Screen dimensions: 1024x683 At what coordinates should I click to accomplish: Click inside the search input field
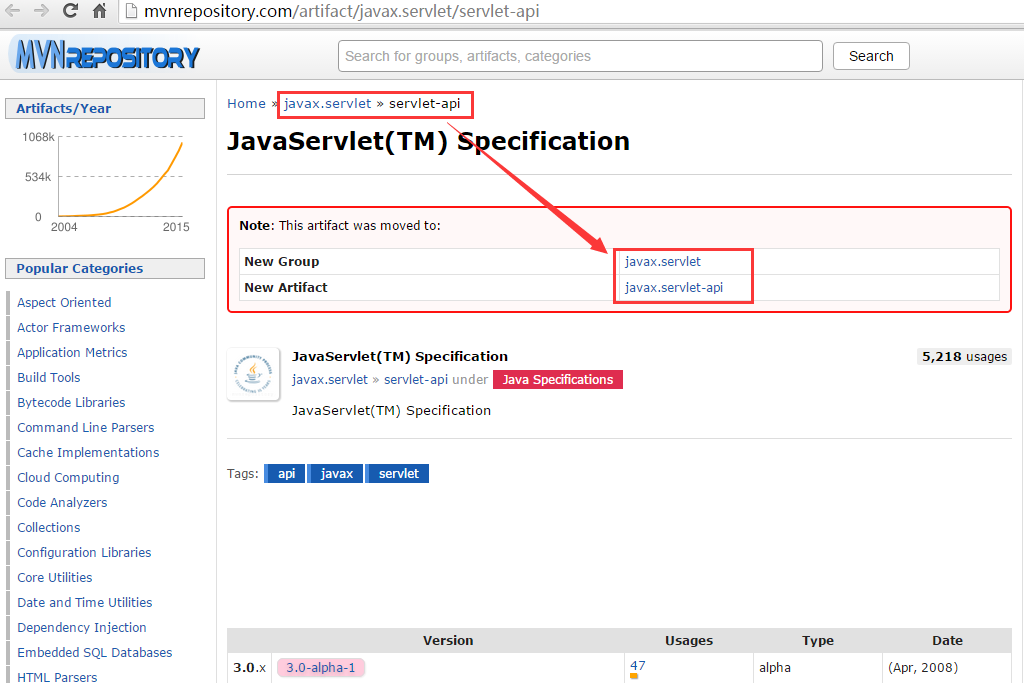pos(580,56)
